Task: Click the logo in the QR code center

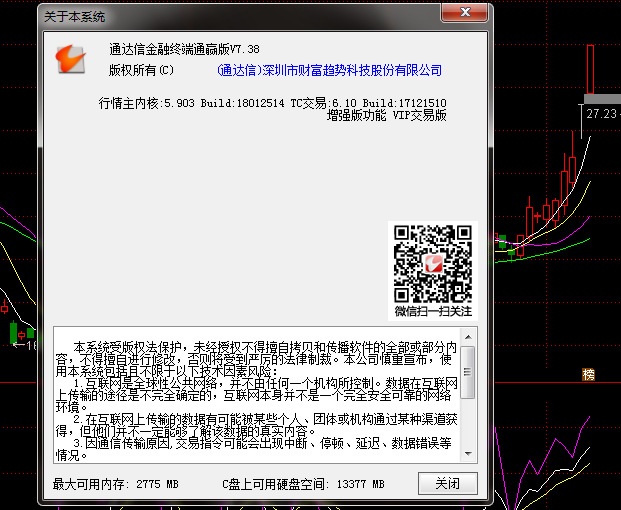Action: pos(432,264)
